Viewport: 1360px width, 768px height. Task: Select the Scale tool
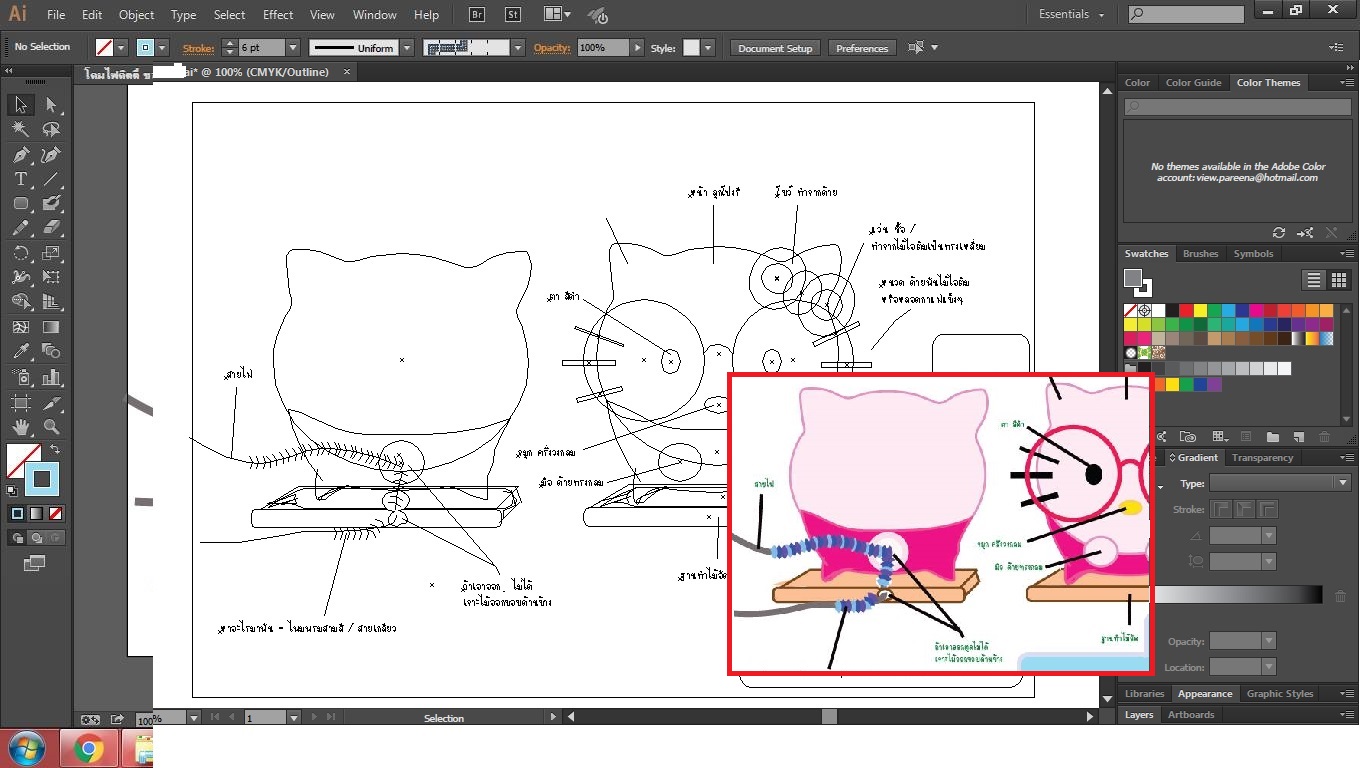(51, 253)
